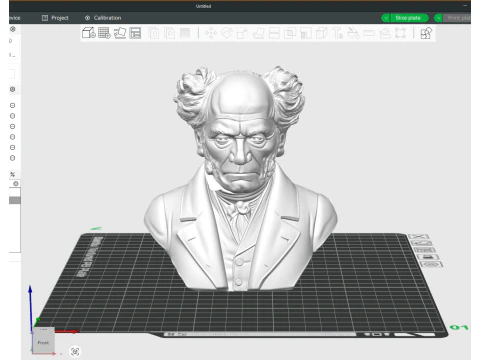
Task: Select the Color painting bucket tool
Action: [x=353, y=33]
